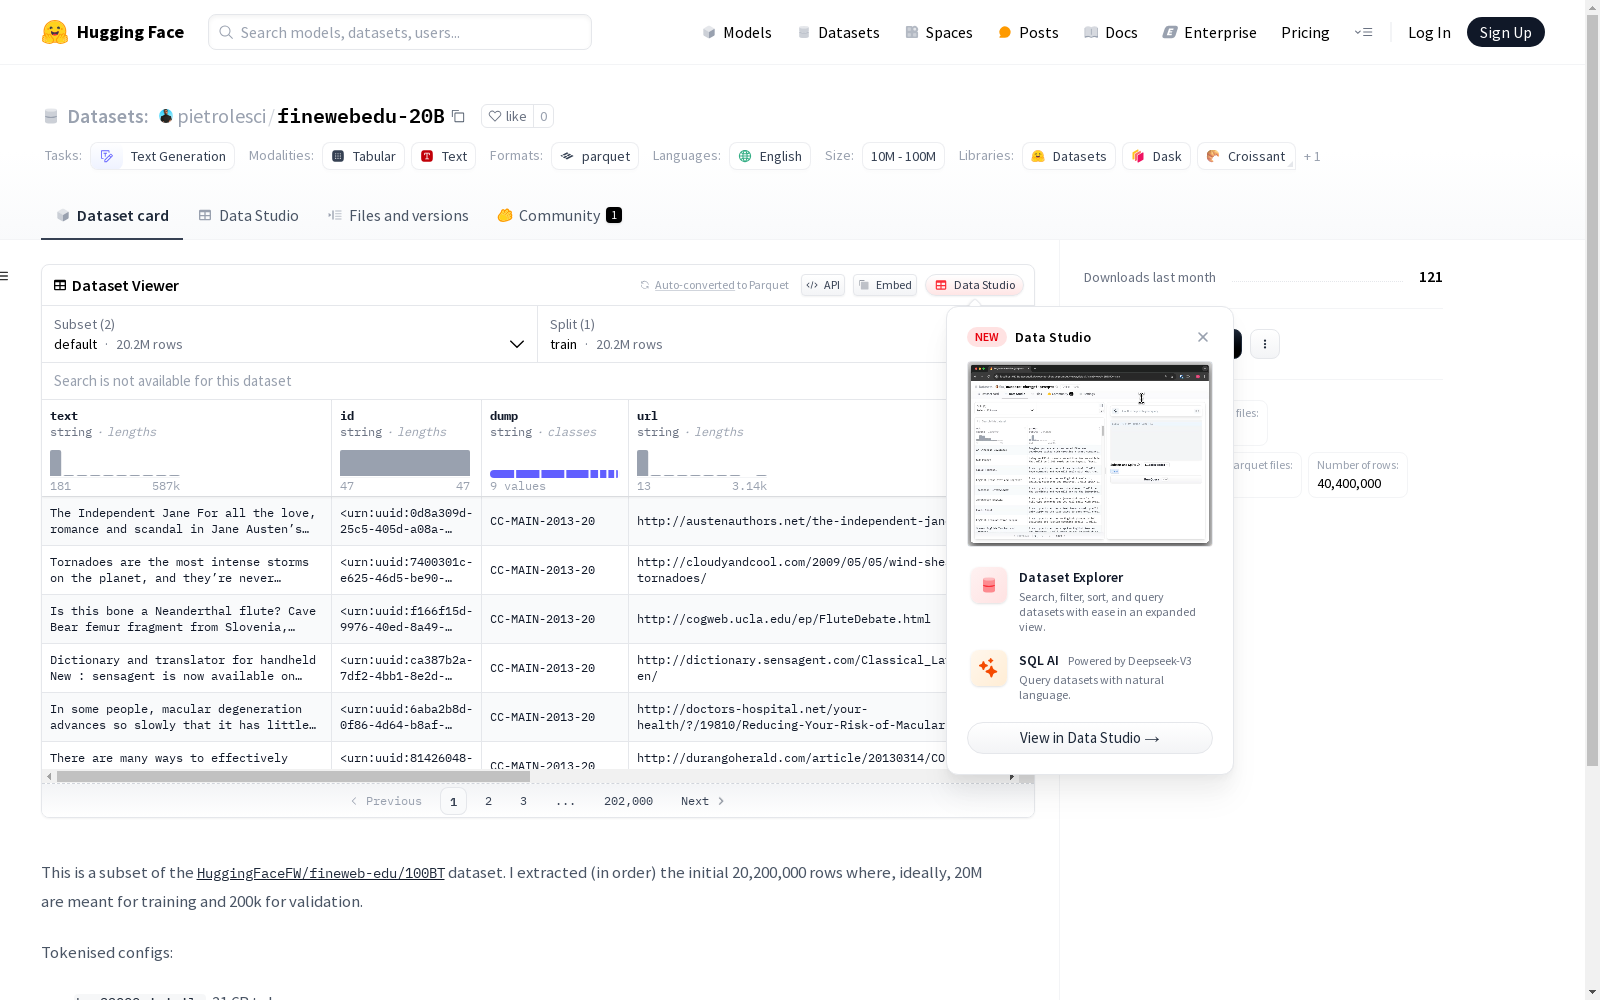
Task: Switch to the Dataset card tab
Action: [x=112, y=216]
